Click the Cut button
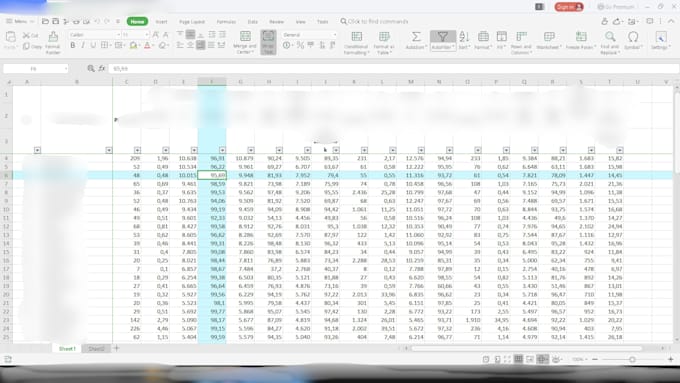Screen dimensions: 680x383 (30, 36)
